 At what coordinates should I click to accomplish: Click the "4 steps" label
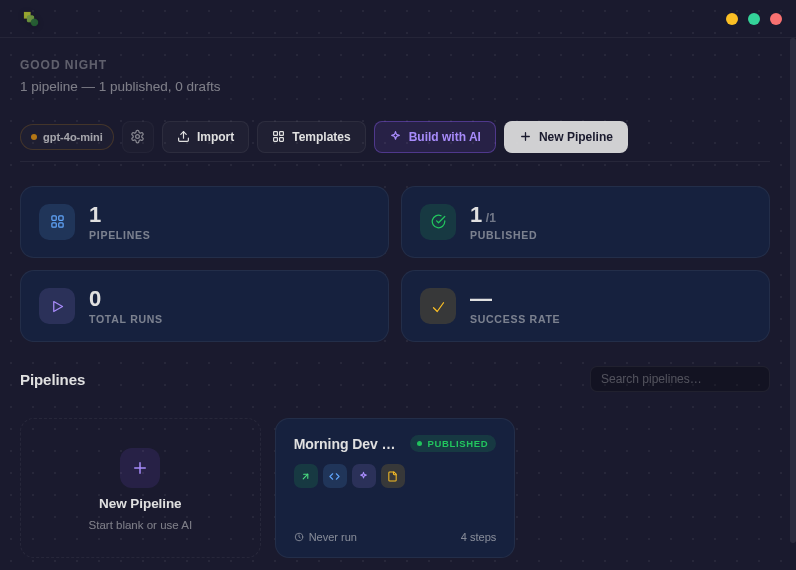tap(478, 537)
